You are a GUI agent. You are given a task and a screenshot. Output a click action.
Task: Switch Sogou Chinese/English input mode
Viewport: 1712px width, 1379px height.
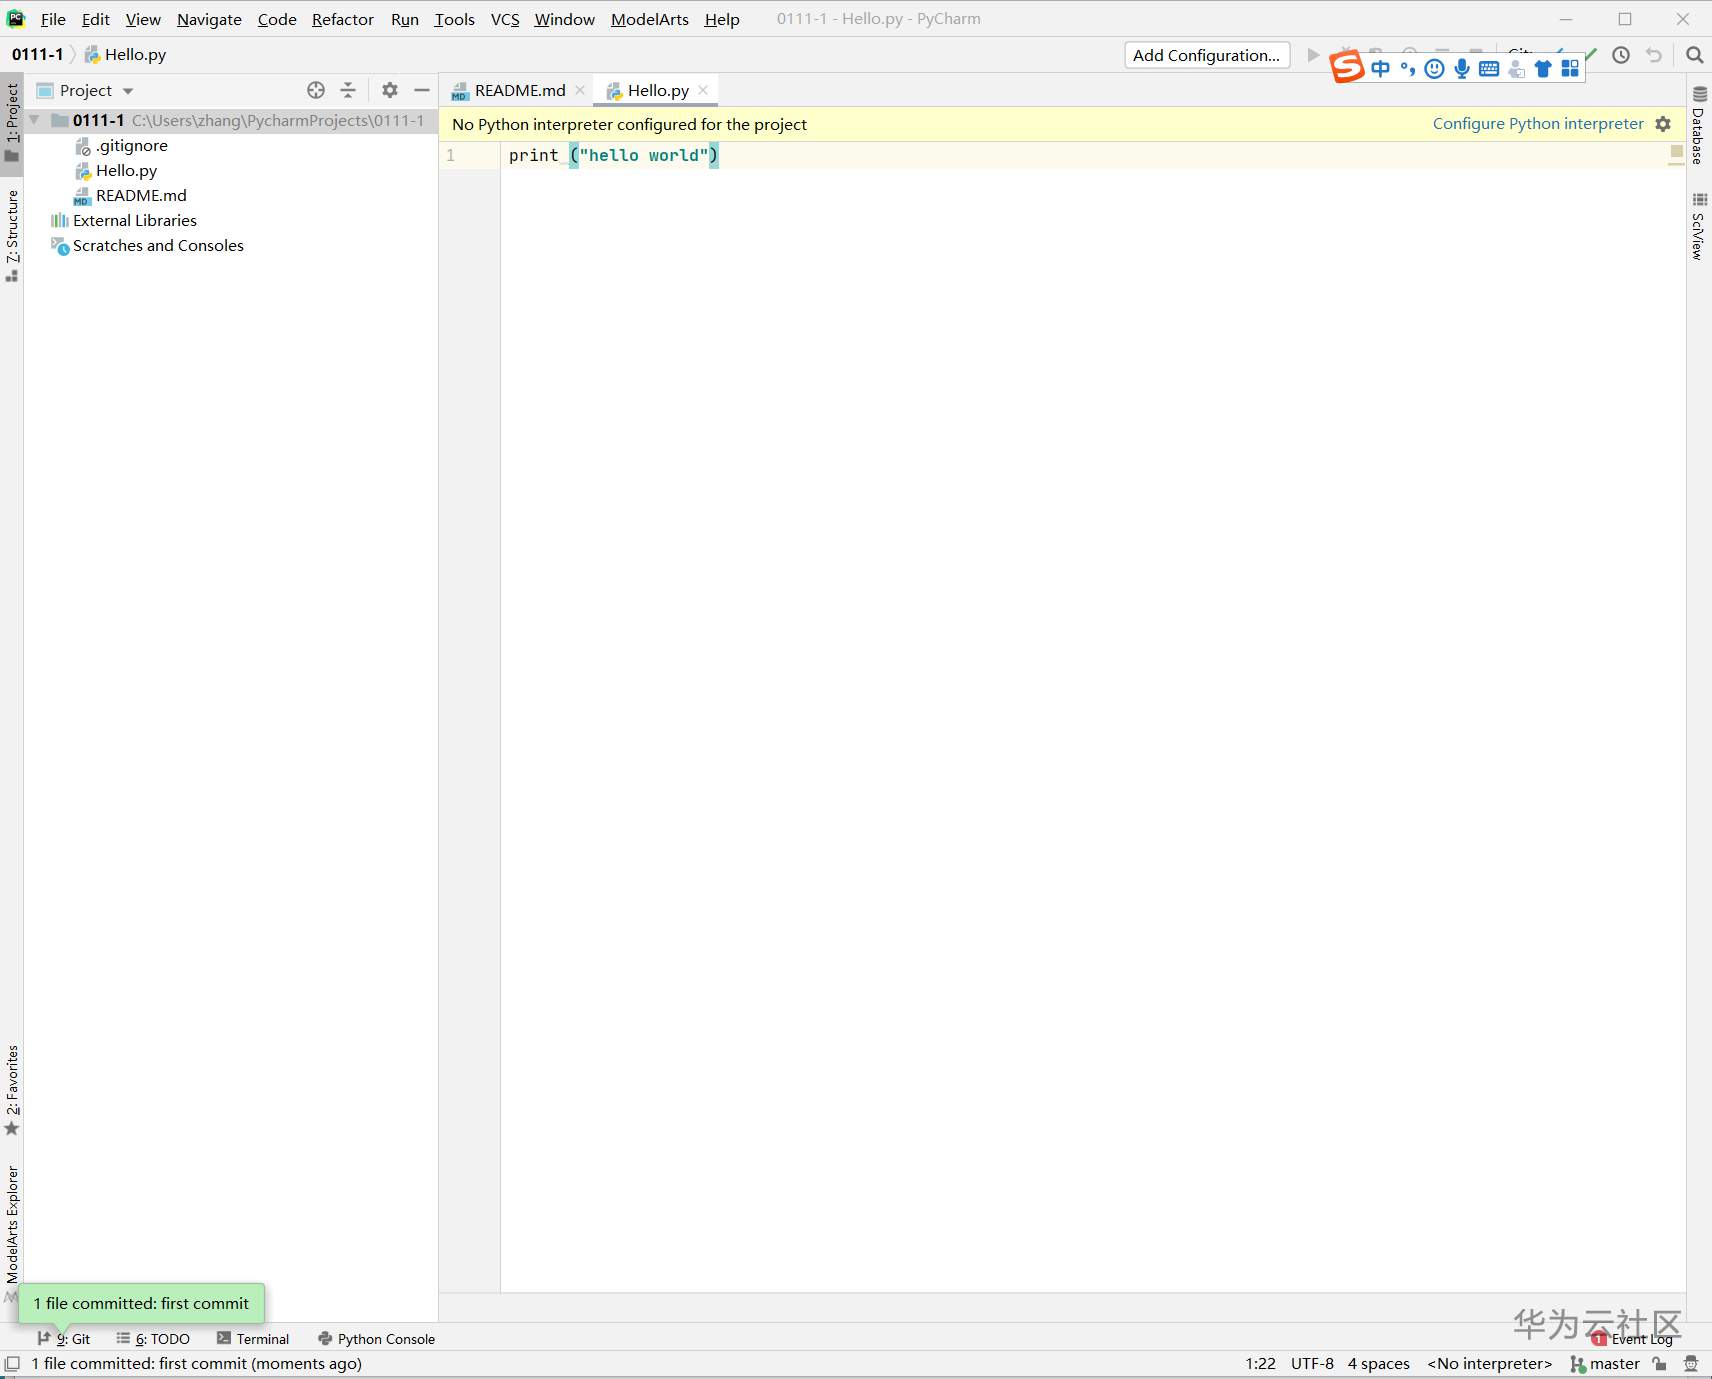click(1380, 68)
